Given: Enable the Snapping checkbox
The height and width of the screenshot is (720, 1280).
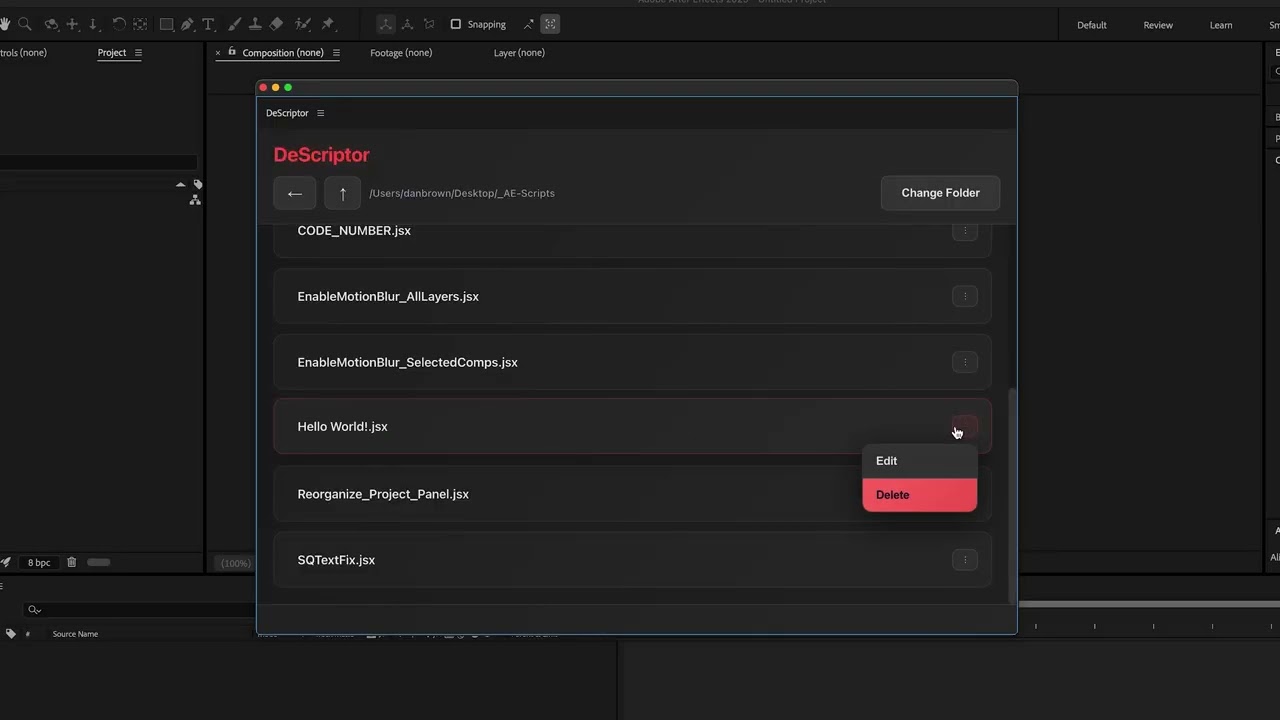Looking at the screenshot, I should 456,24.
